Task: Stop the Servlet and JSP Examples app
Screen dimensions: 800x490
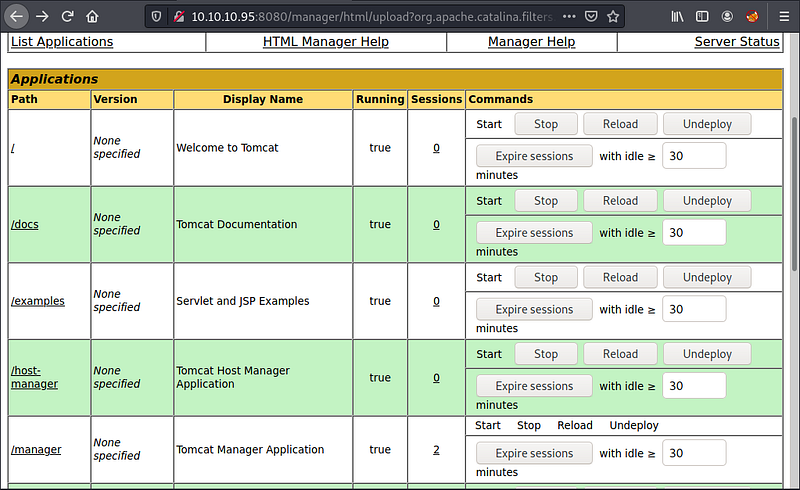Action: [546, 277]
